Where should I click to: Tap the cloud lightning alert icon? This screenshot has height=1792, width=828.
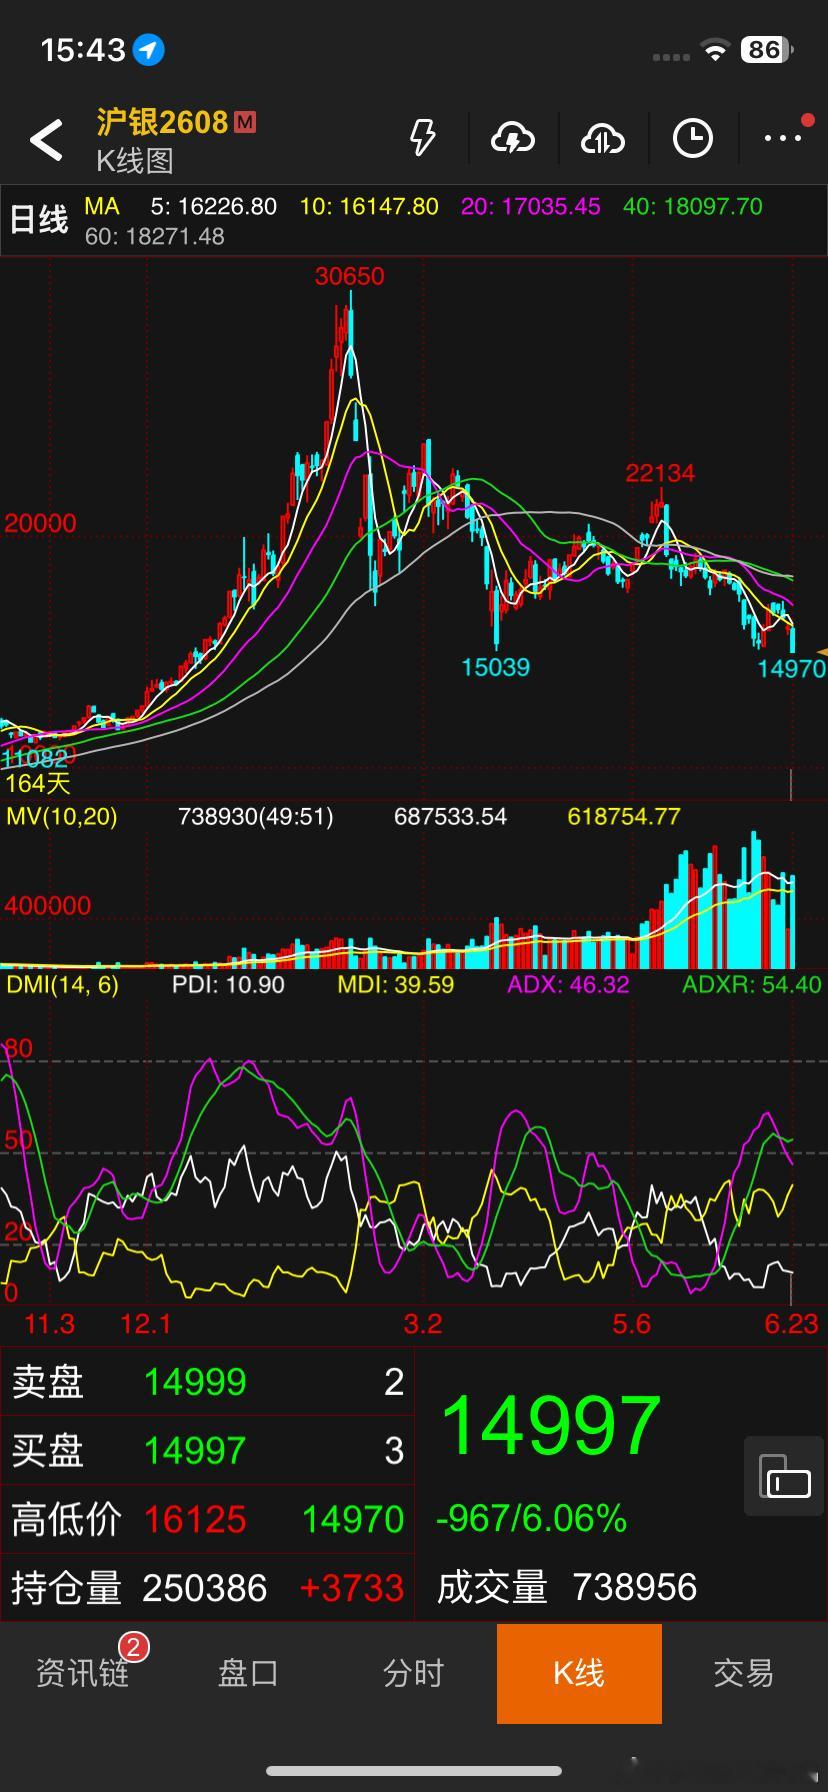point(512,139)
